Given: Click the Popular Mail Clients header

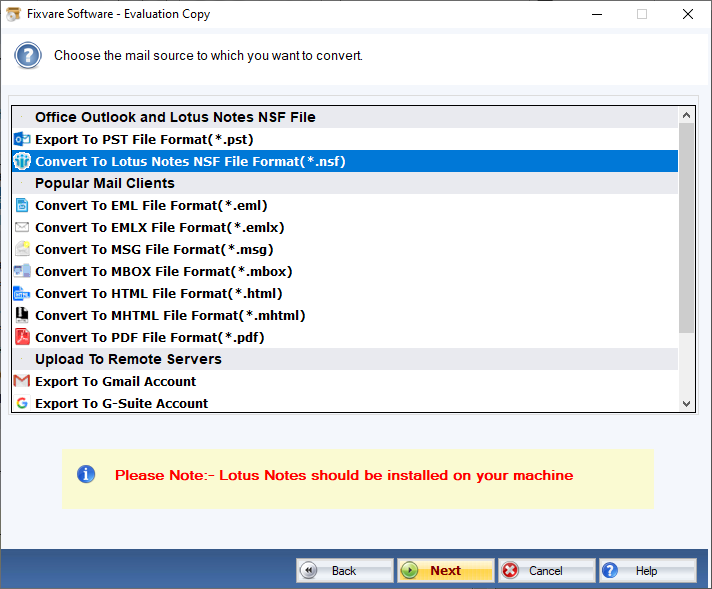Looking at the screenshot, I should (345, 183).
